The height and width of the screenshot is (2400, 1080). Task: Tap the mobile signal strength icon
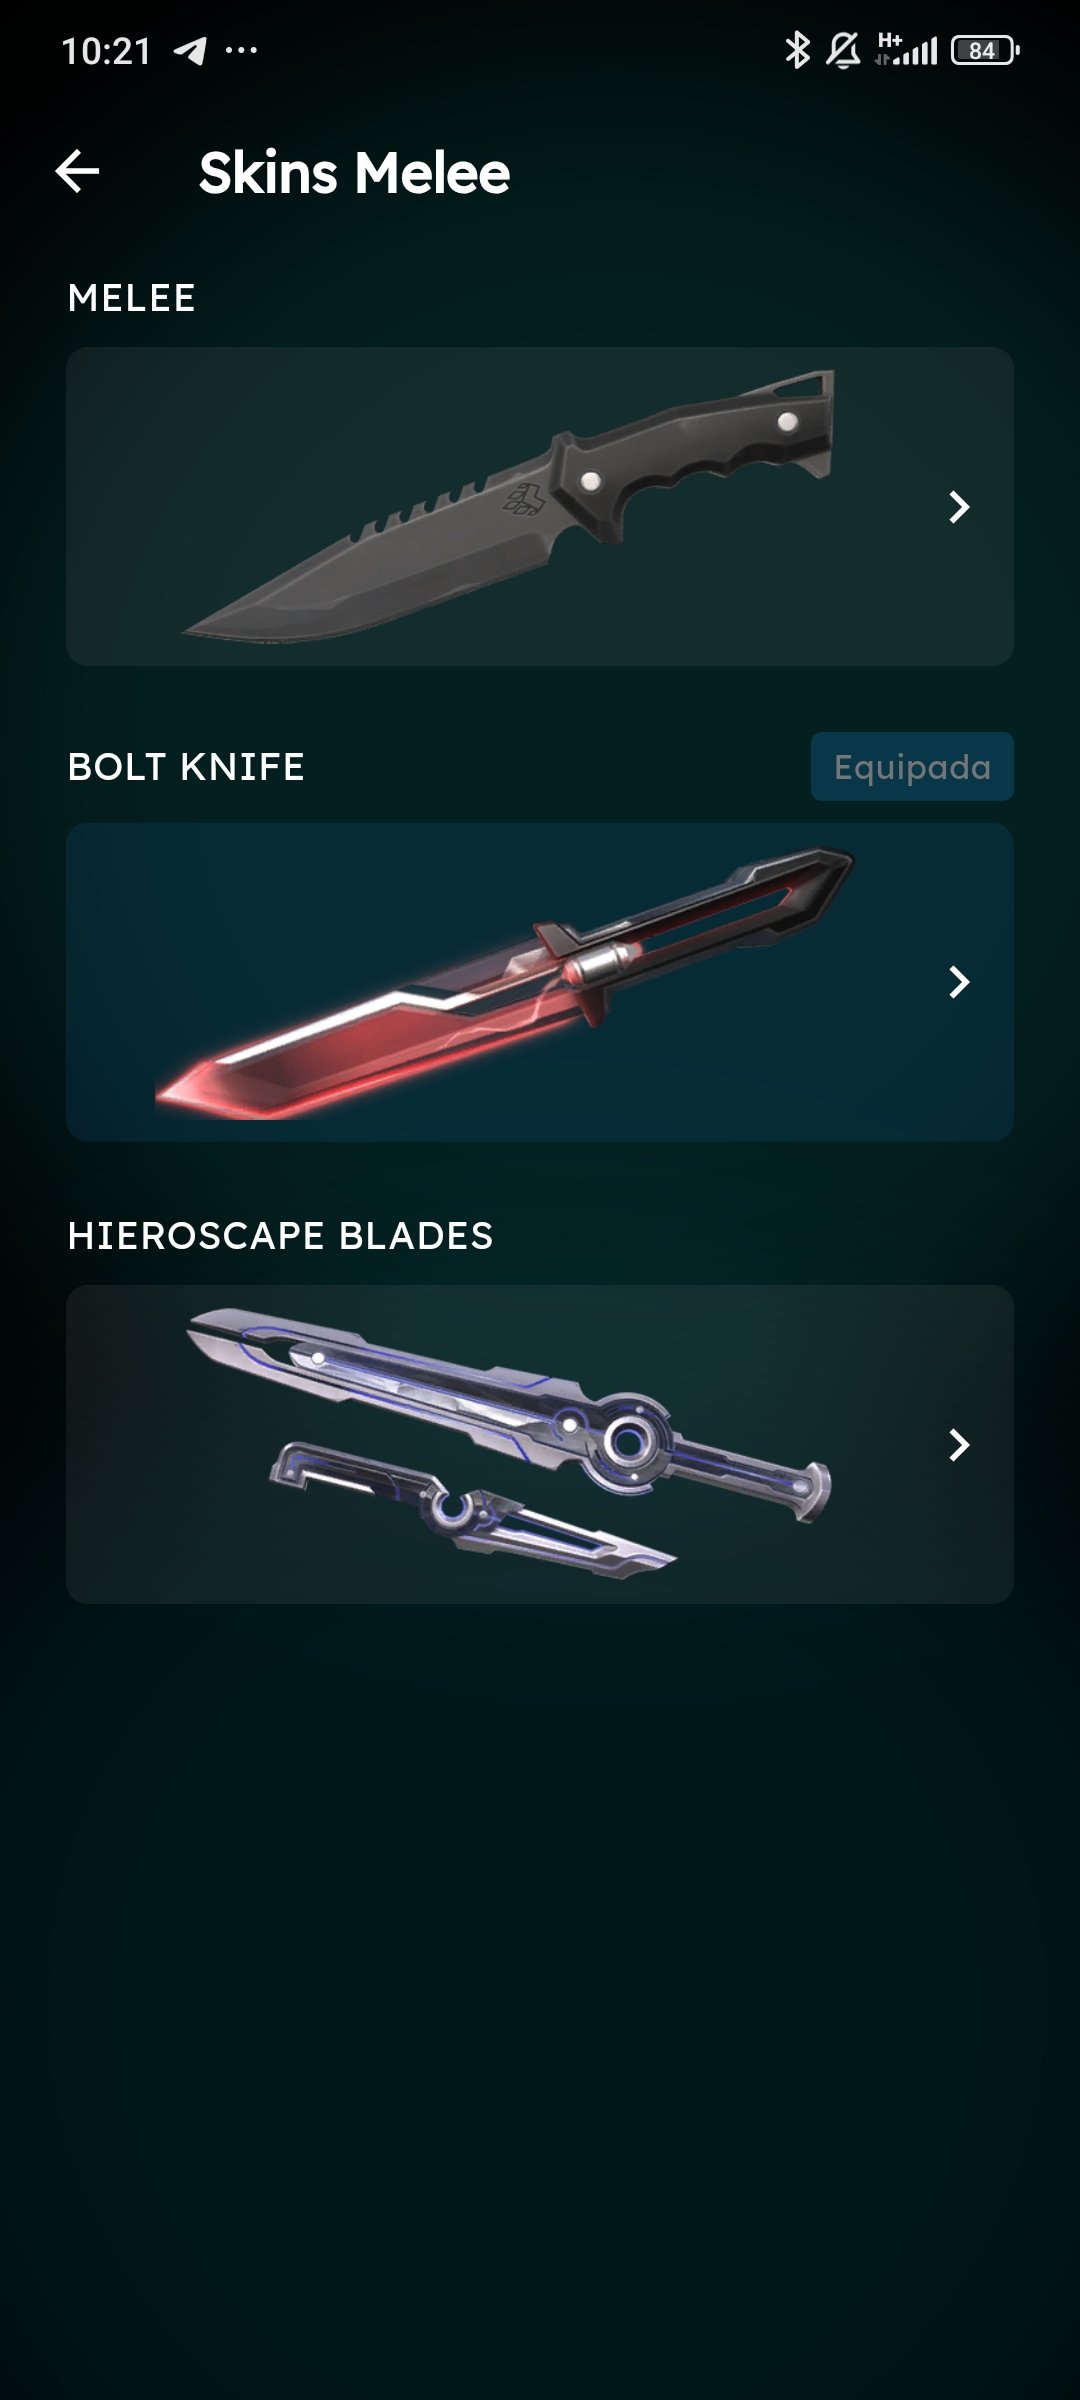pyautogui.click(x=907, y=49)
